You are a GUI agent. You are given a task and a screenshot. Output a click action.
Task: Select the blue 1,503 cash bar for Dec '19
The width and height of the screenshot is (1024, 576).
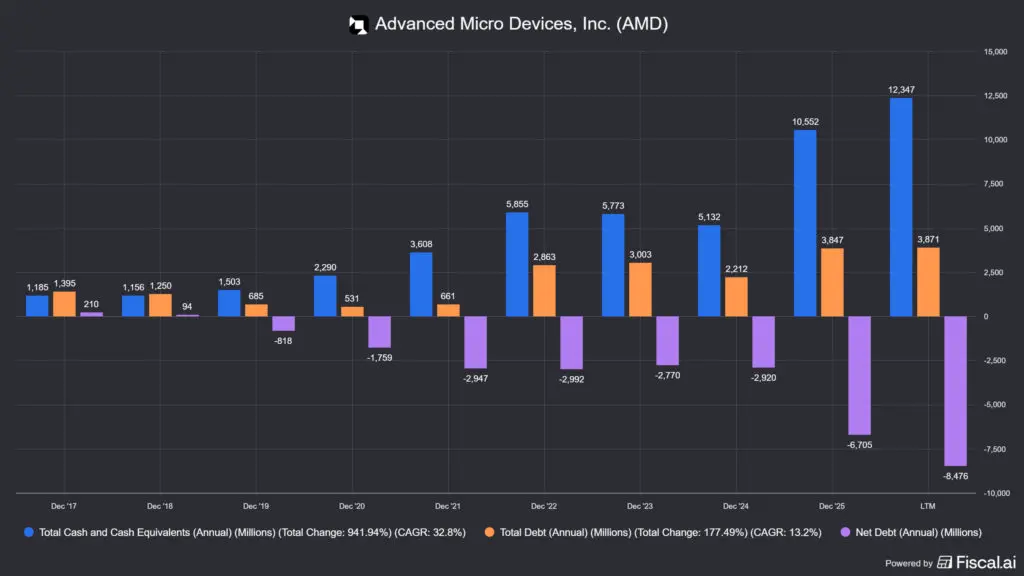229,304
